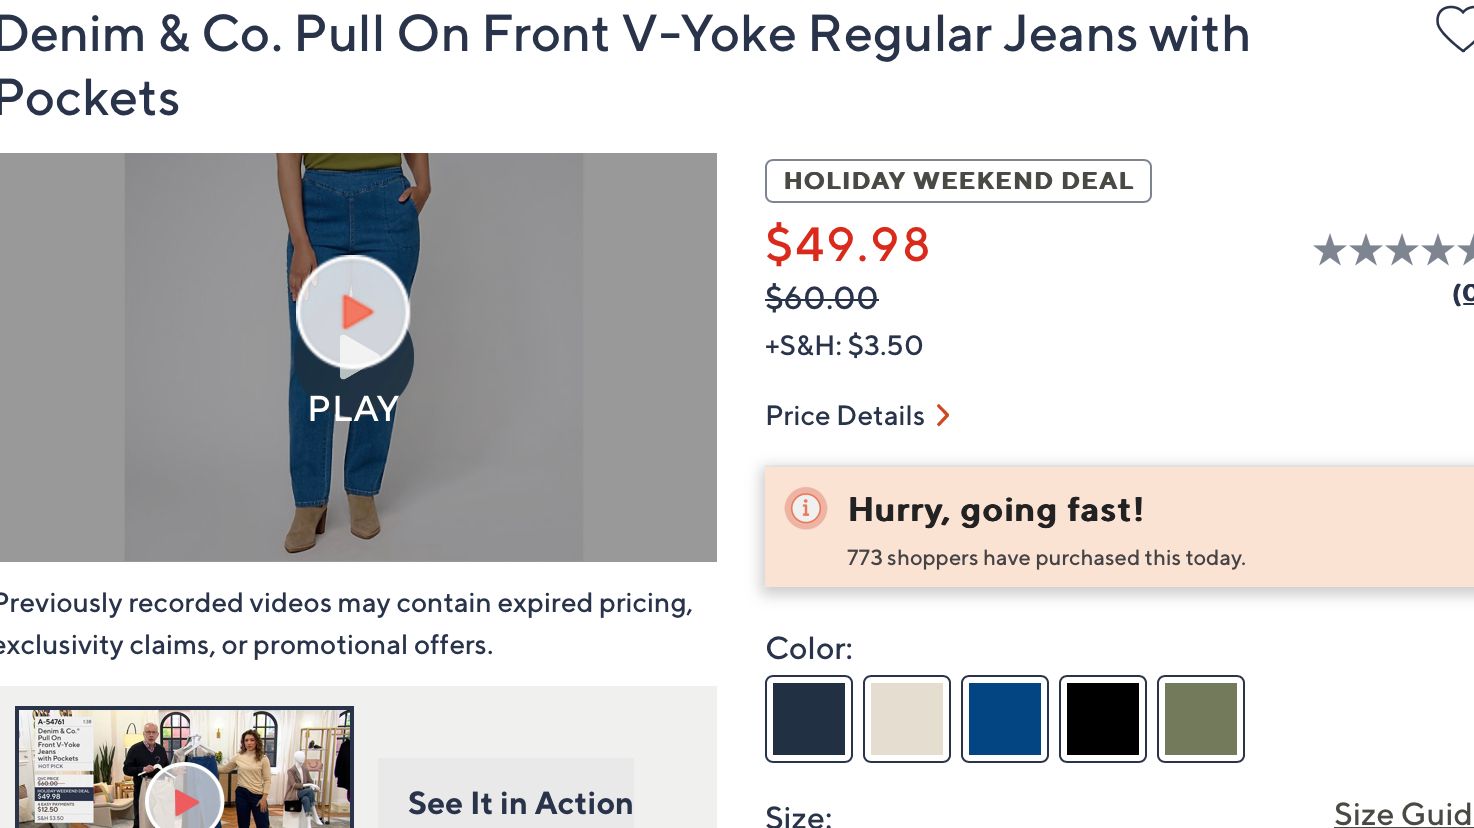Screen dimensions: 1474x828
Task: Select the dark navy color swatch
Action: 809,718
